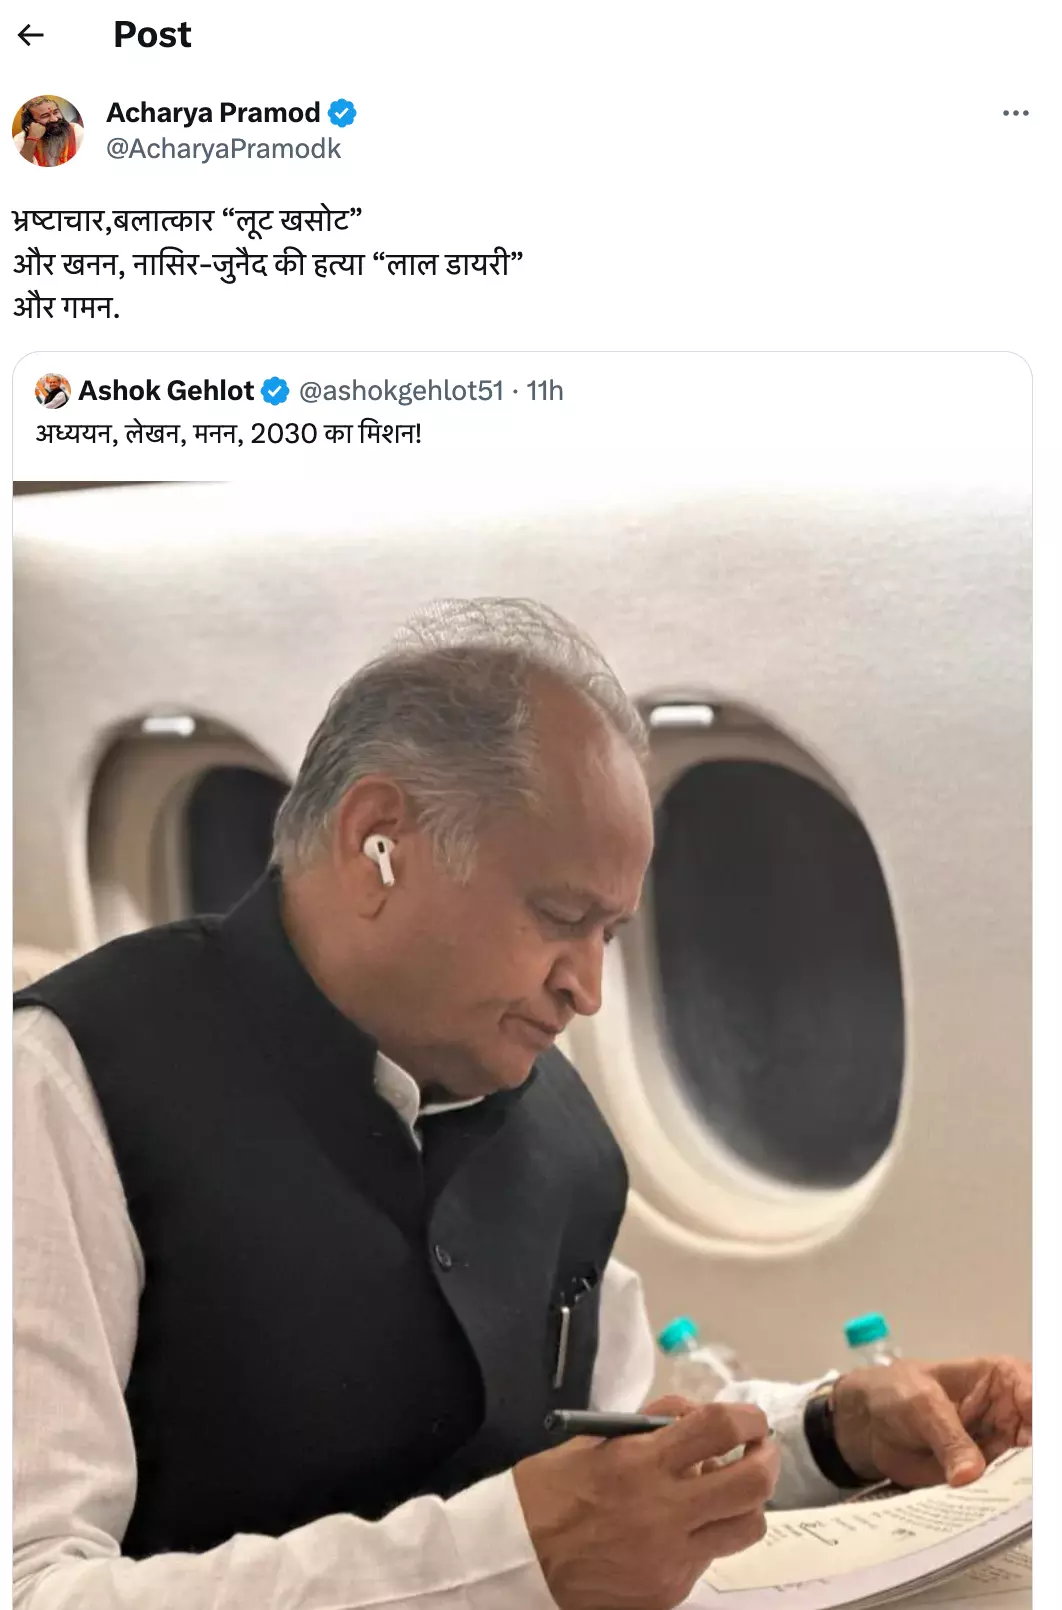1062x1610 pixels.
Task: Click the post line mentioning "लाल डायरी"
Action: tap(268, 263)
